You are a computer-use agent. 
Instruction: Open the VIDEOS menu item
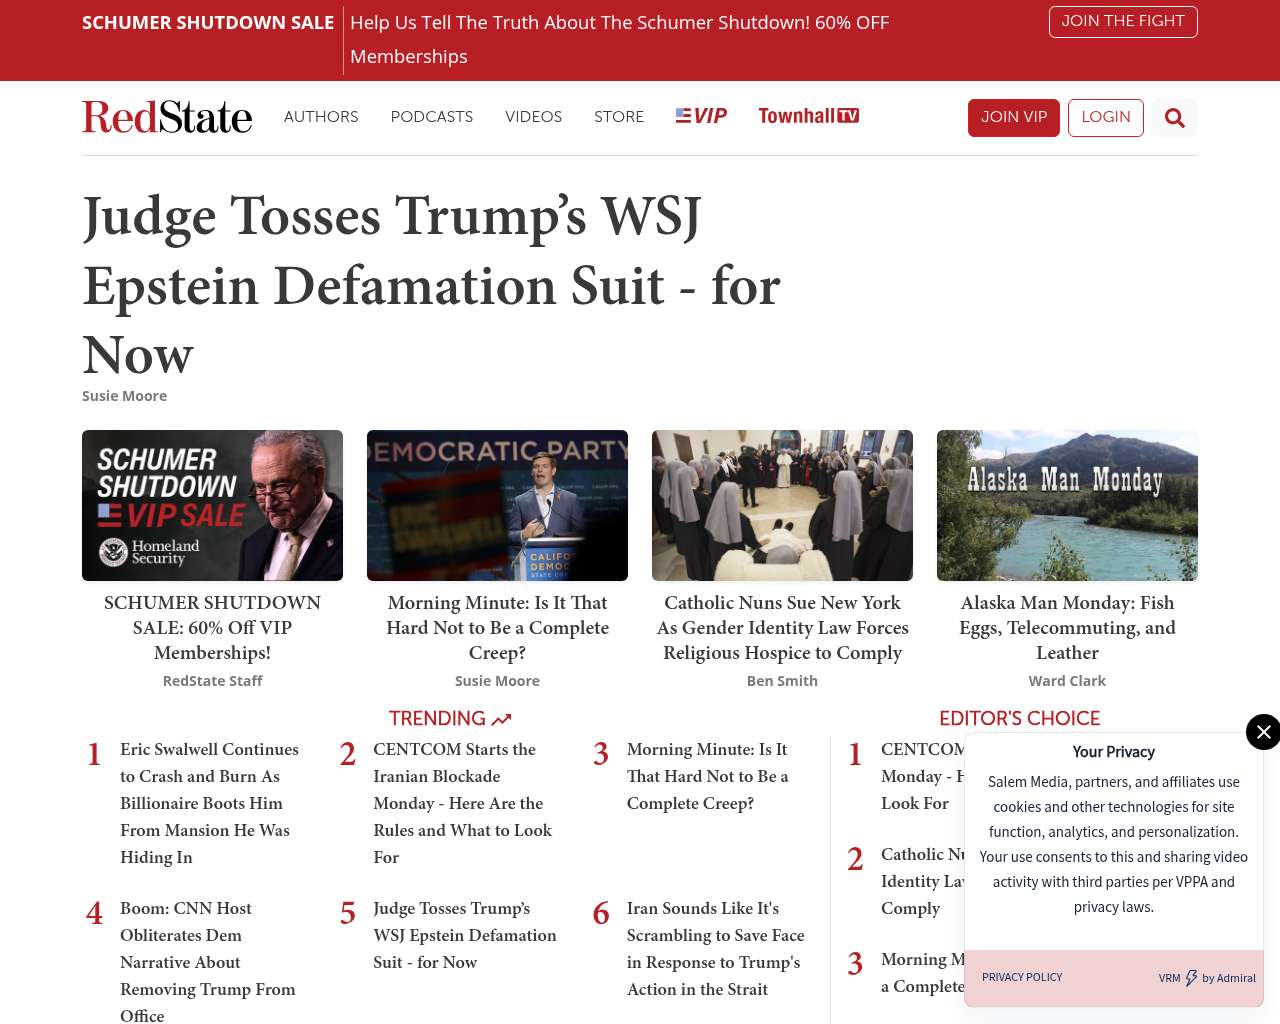click(533, 117)
